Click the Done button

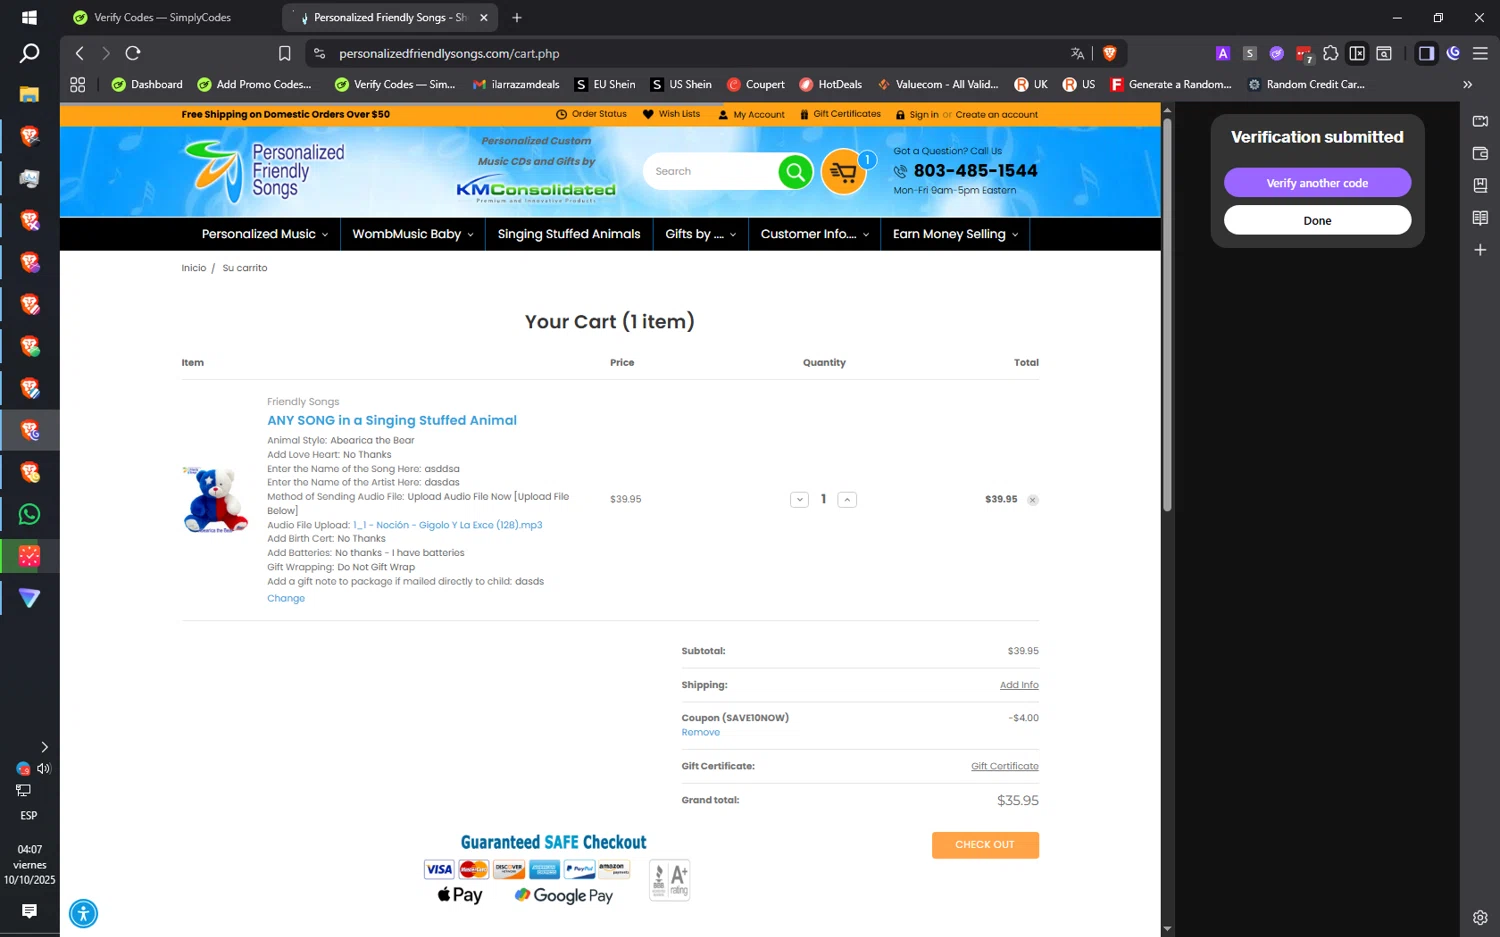[x=1317, y=221]
